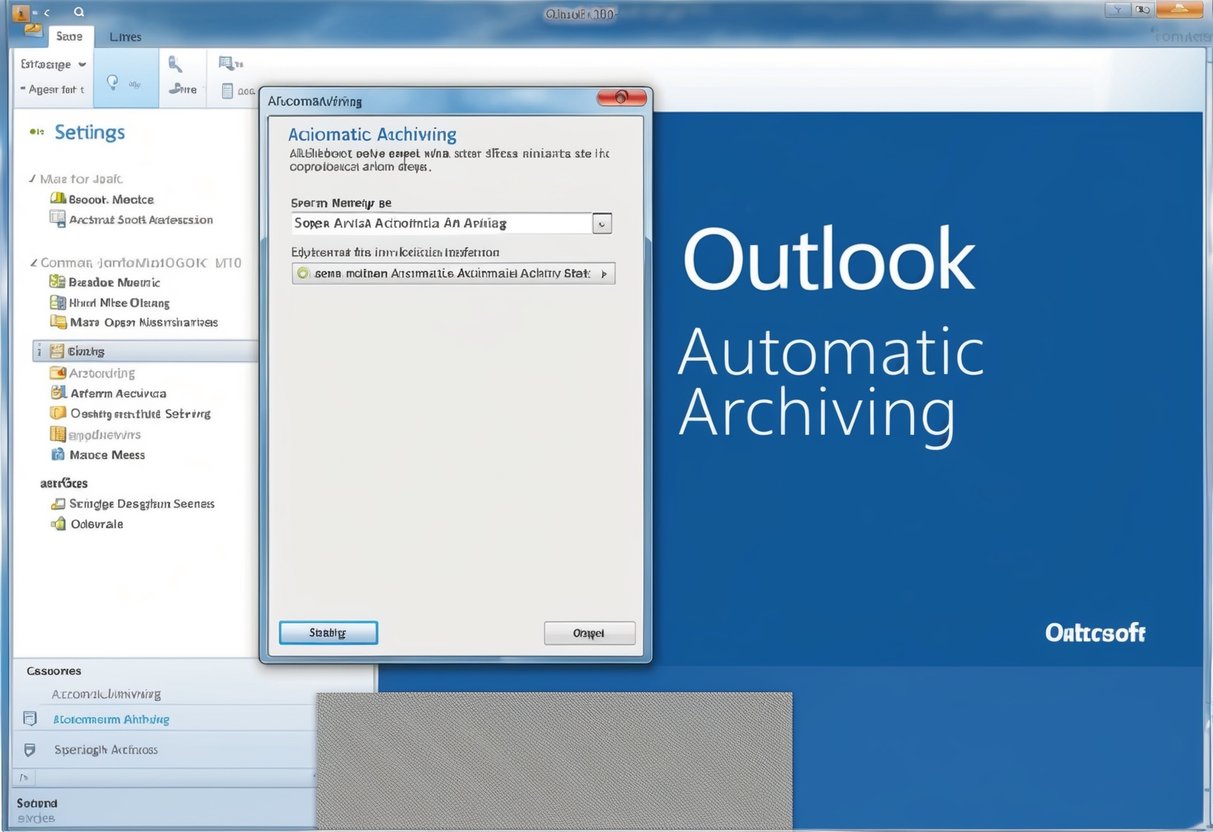Enable the green radio option in the dialog
1213x832 pixels.
point(303,272)
